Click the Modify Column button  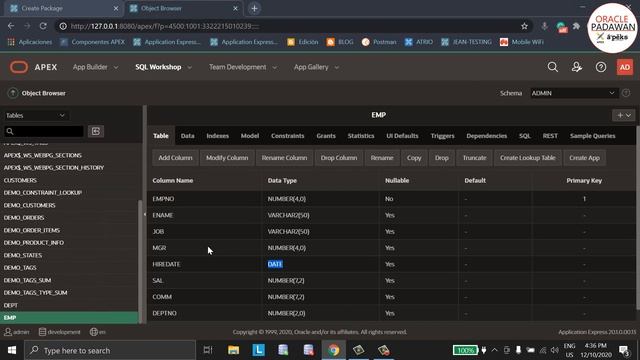[x=227, y=158]
